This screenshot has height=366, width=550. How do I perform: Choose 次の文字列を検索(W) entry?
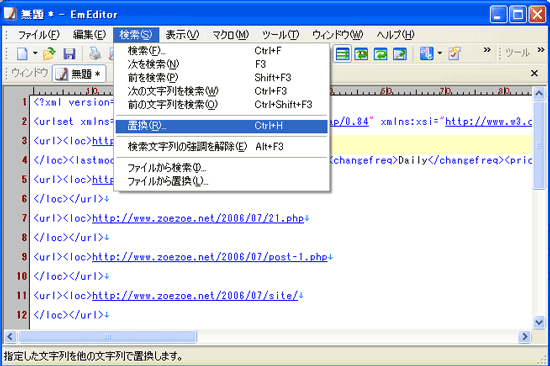point(222,91)
